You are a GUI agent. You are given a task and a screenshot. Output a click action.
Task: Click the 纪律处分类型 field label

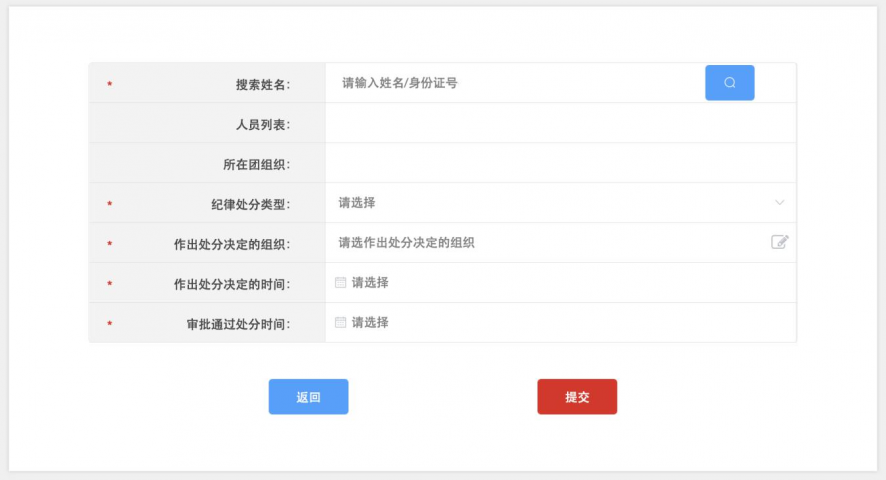(x=250, y=205)
